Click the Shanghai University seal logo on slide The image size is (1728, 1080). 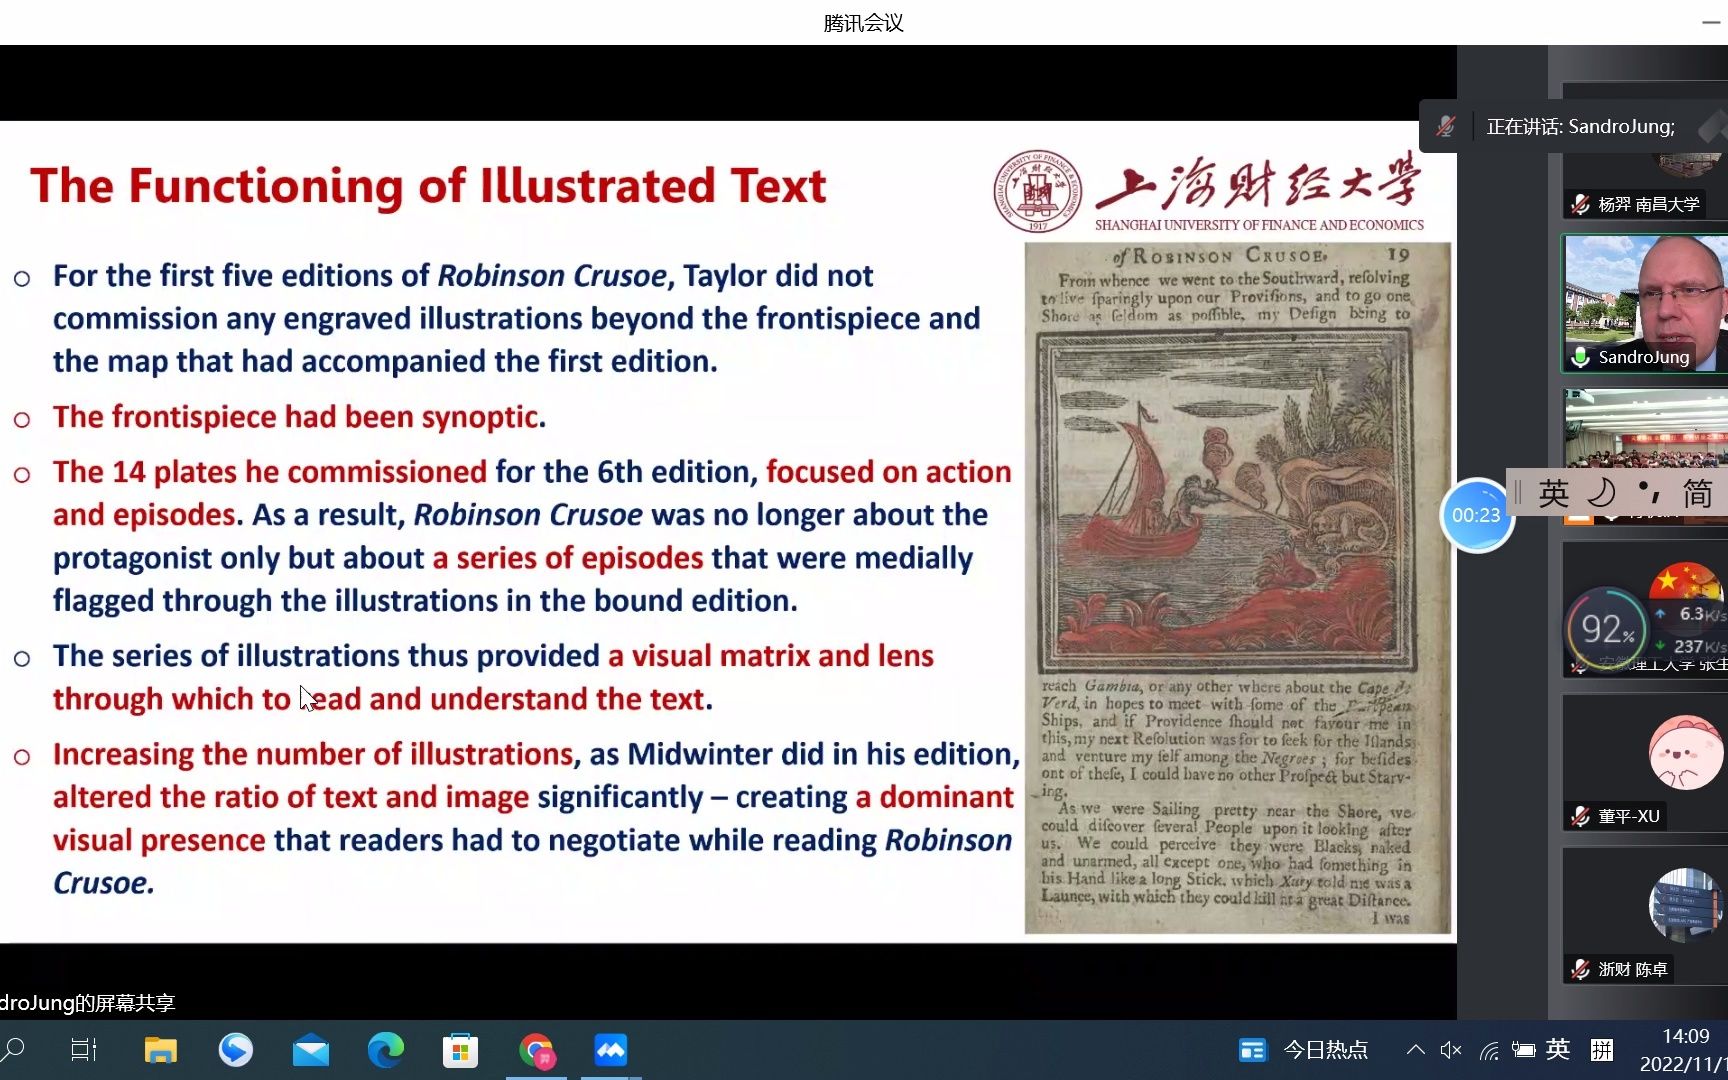[x=1038, y=190]
